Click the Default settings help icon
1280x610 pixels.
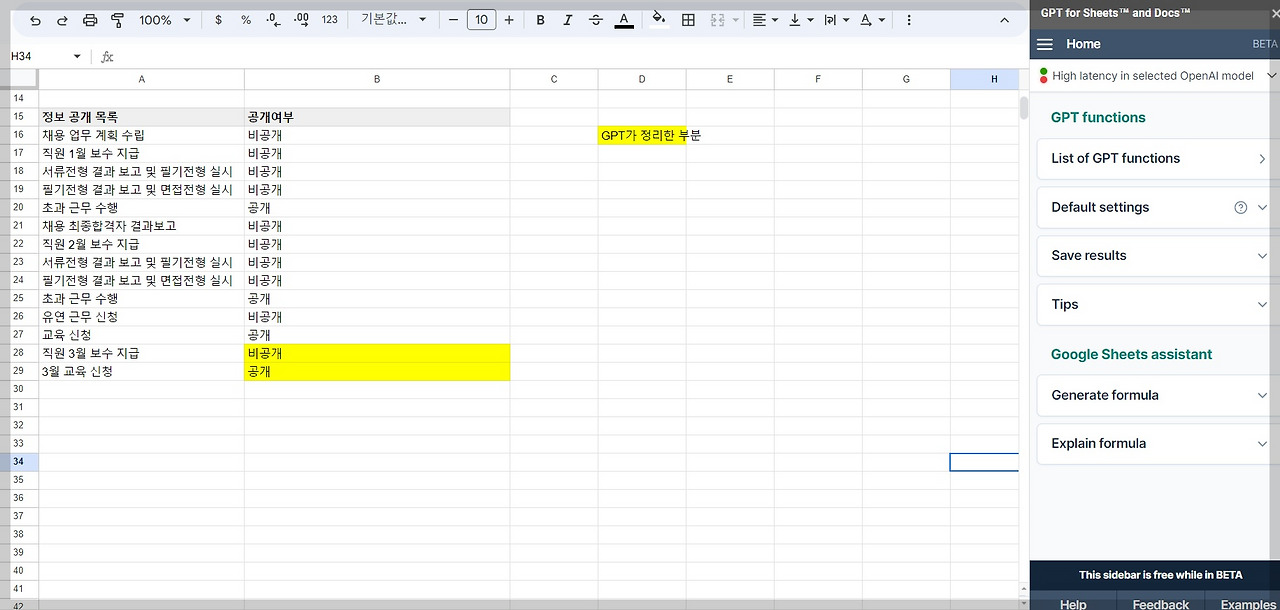tap(1241, 207)
